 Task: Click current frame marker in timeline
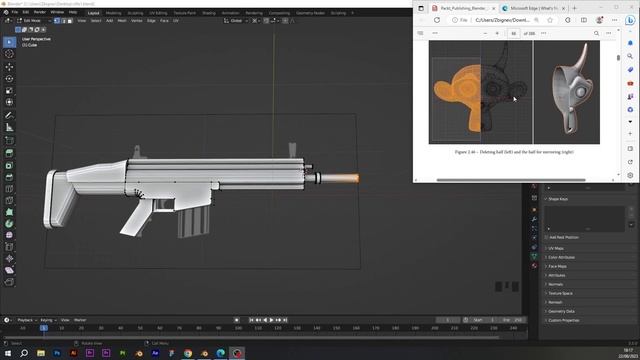pos(44,328)
